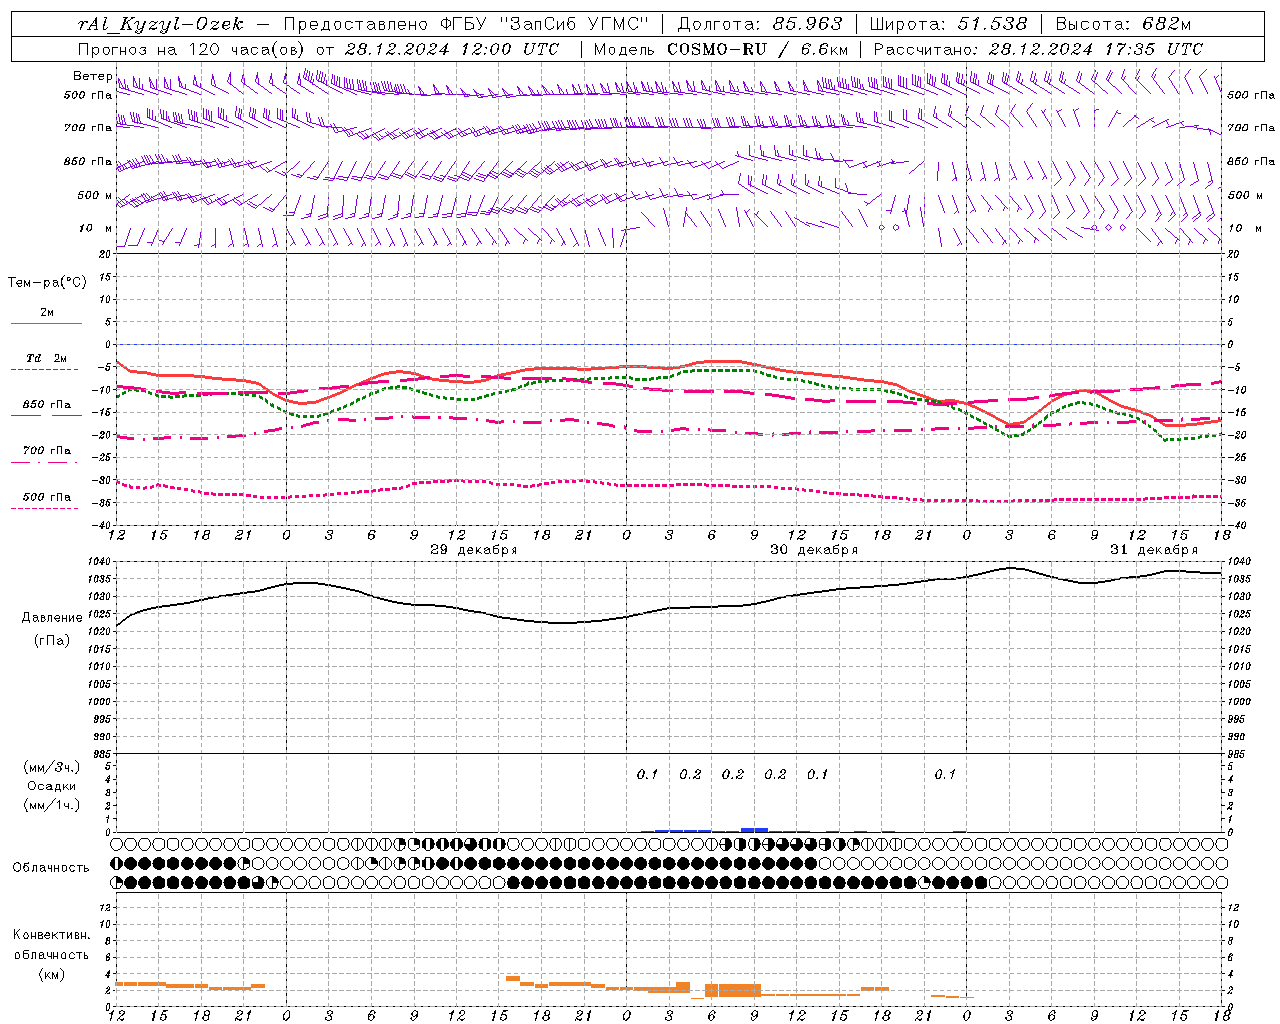This screenshot has height=1024, width=1280.
Task: Select the Широта: 51.538 latitude value
Action: click(x=948, y=24)
